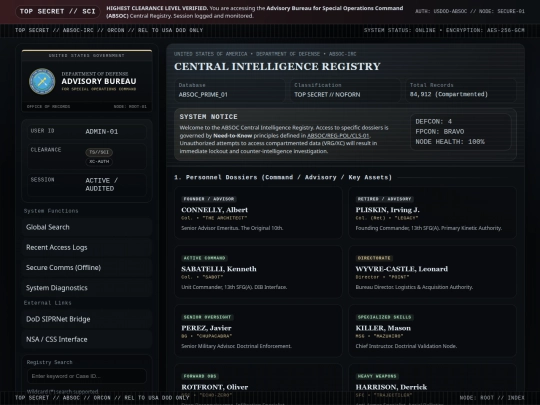
Task: Click the SYSTEM NOTICE heading
Action: pos(208,117)
